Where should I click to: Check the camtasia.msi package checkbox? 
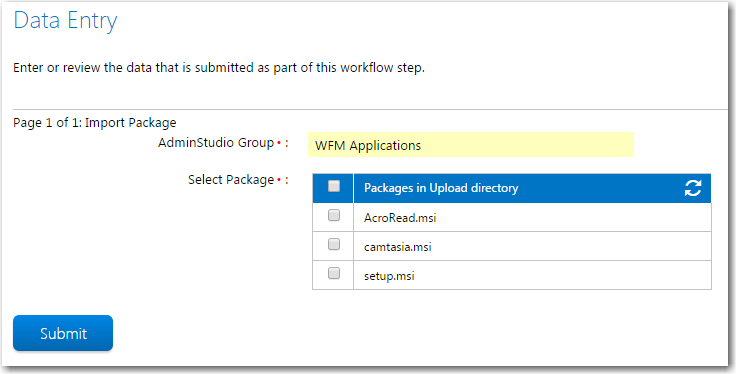coord(334,244)
